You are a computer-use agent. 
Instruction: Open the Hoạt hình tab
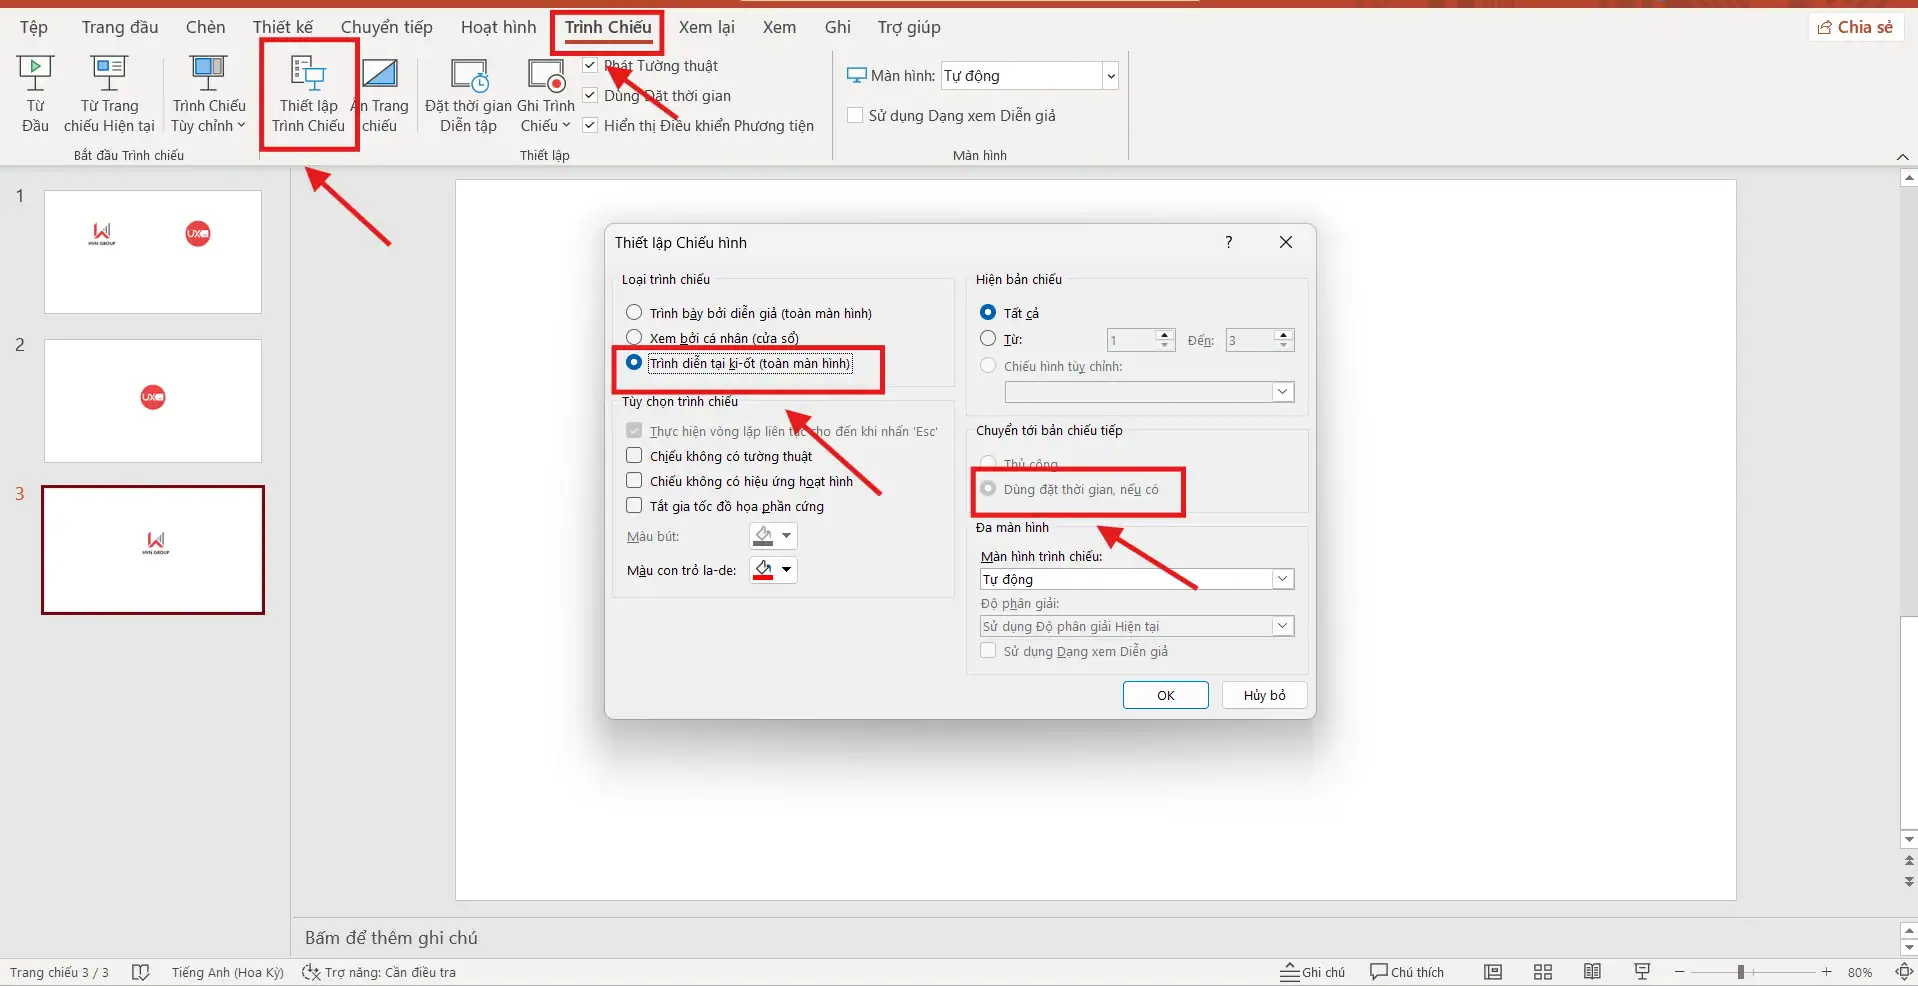[498, 27]
